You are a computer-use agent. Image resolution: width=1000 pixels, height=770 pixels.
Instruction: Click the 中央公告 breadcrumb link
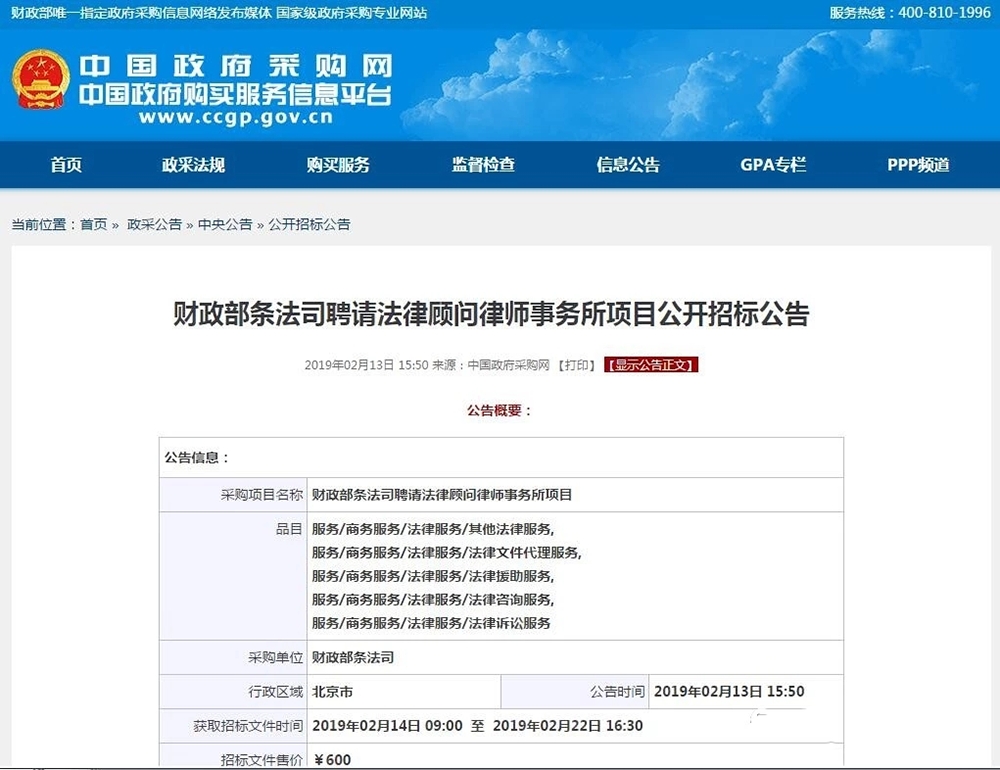tap(225, 225)
